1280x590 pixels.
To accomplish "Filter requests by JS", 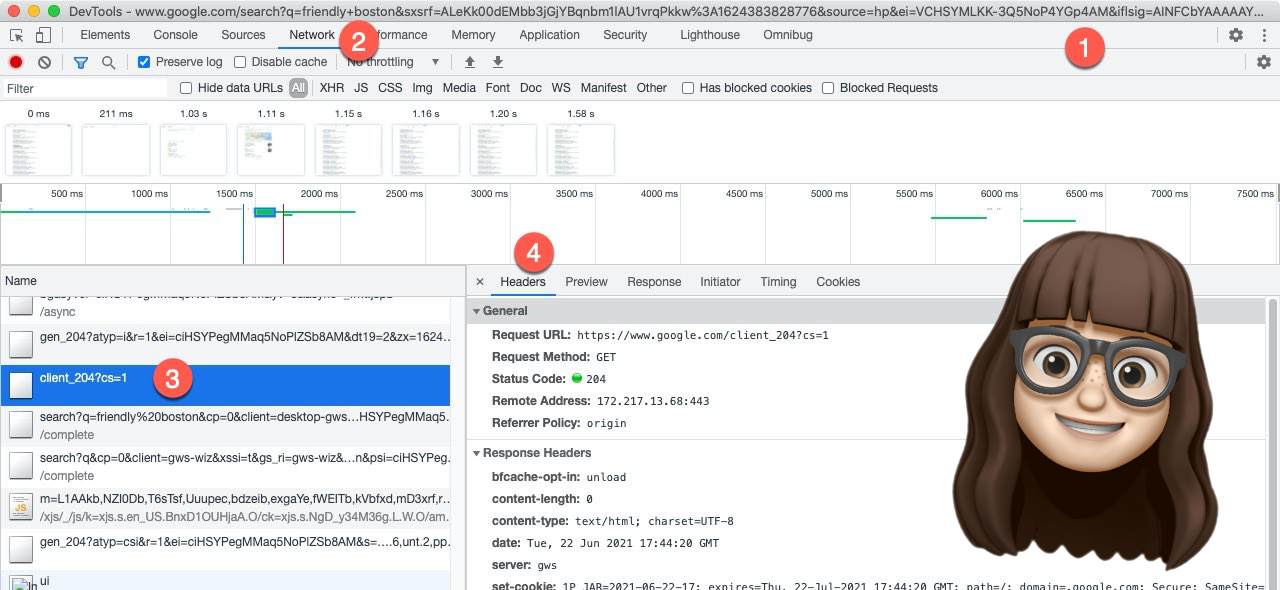I will (x=361, y=88).
